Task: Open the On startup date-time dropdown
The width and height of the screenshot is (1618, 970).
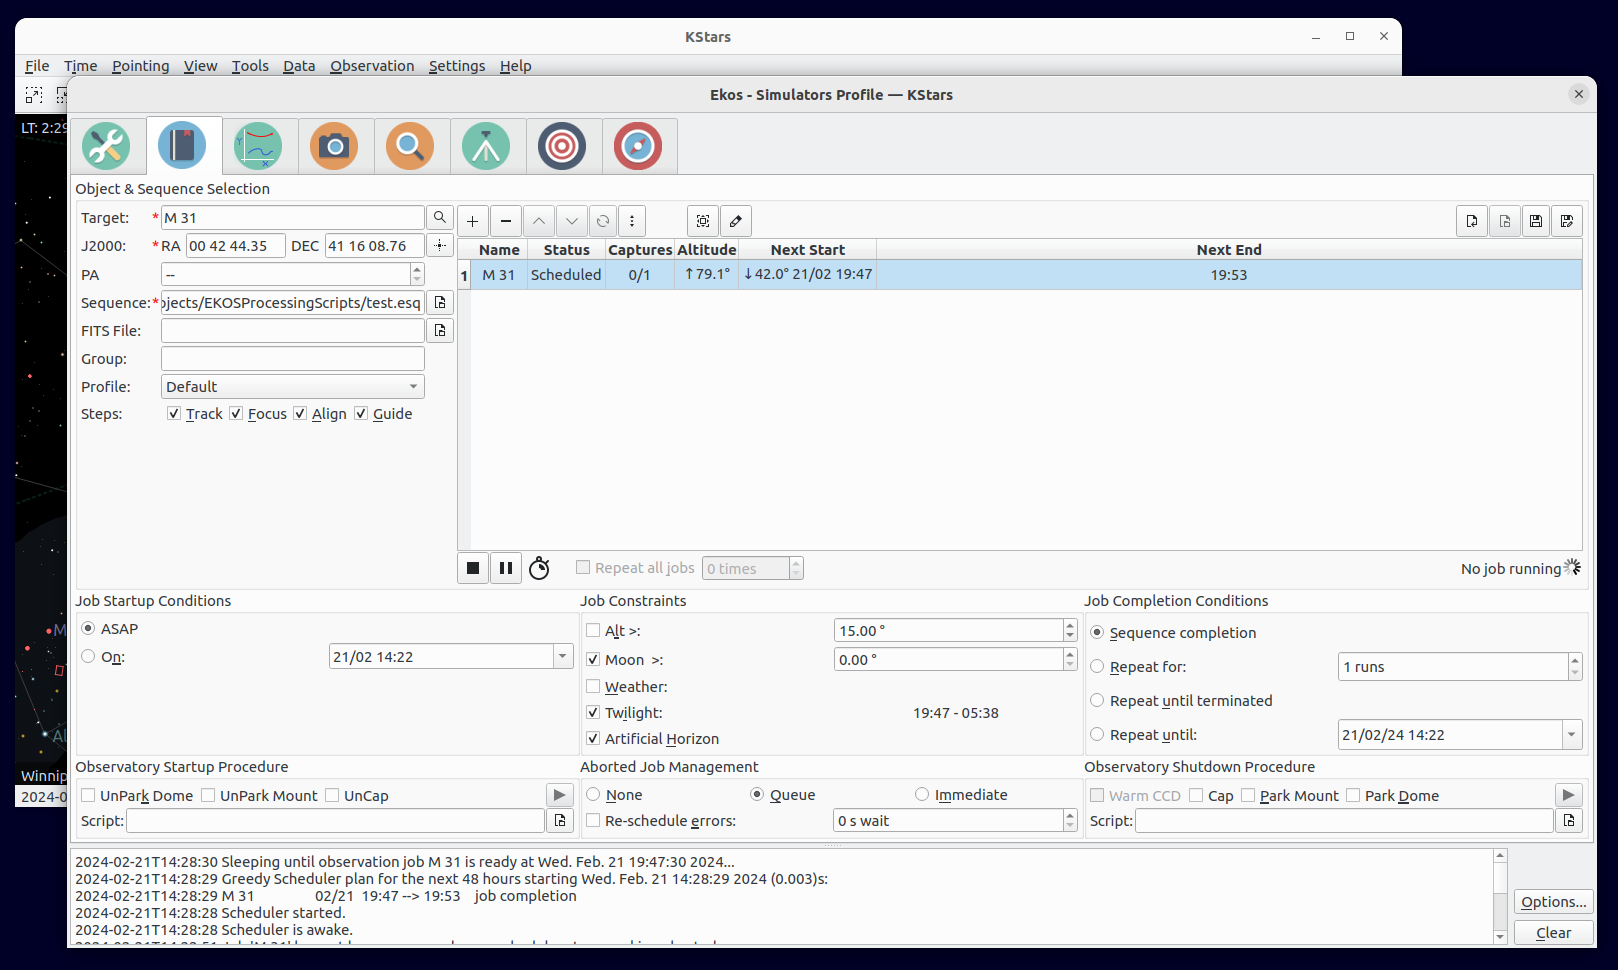Action: (562, 656)
